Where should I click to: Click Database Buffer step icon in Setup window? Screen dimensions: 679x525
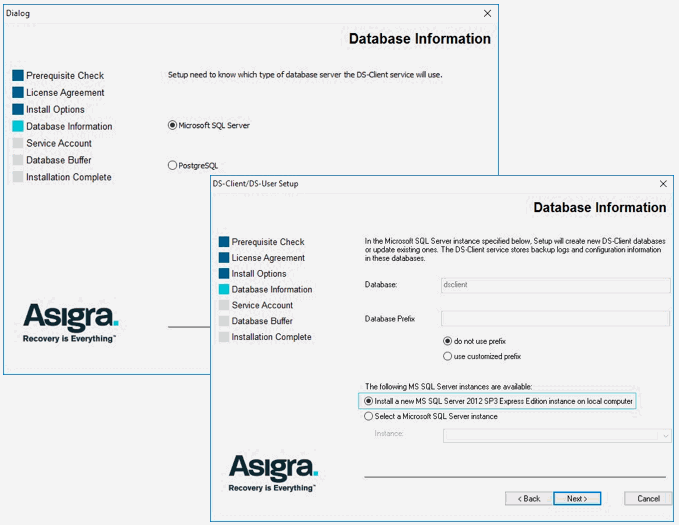tap(224, 321)
